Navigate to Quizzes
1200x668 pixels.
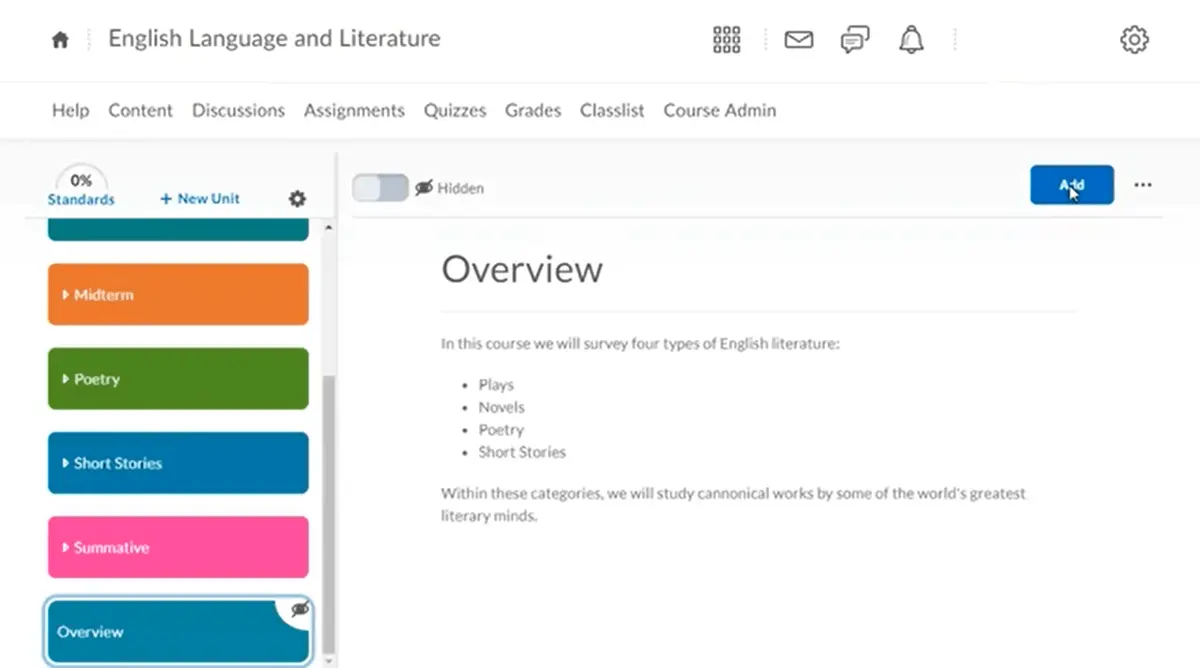pyautogui.click(x=455, y=110)
